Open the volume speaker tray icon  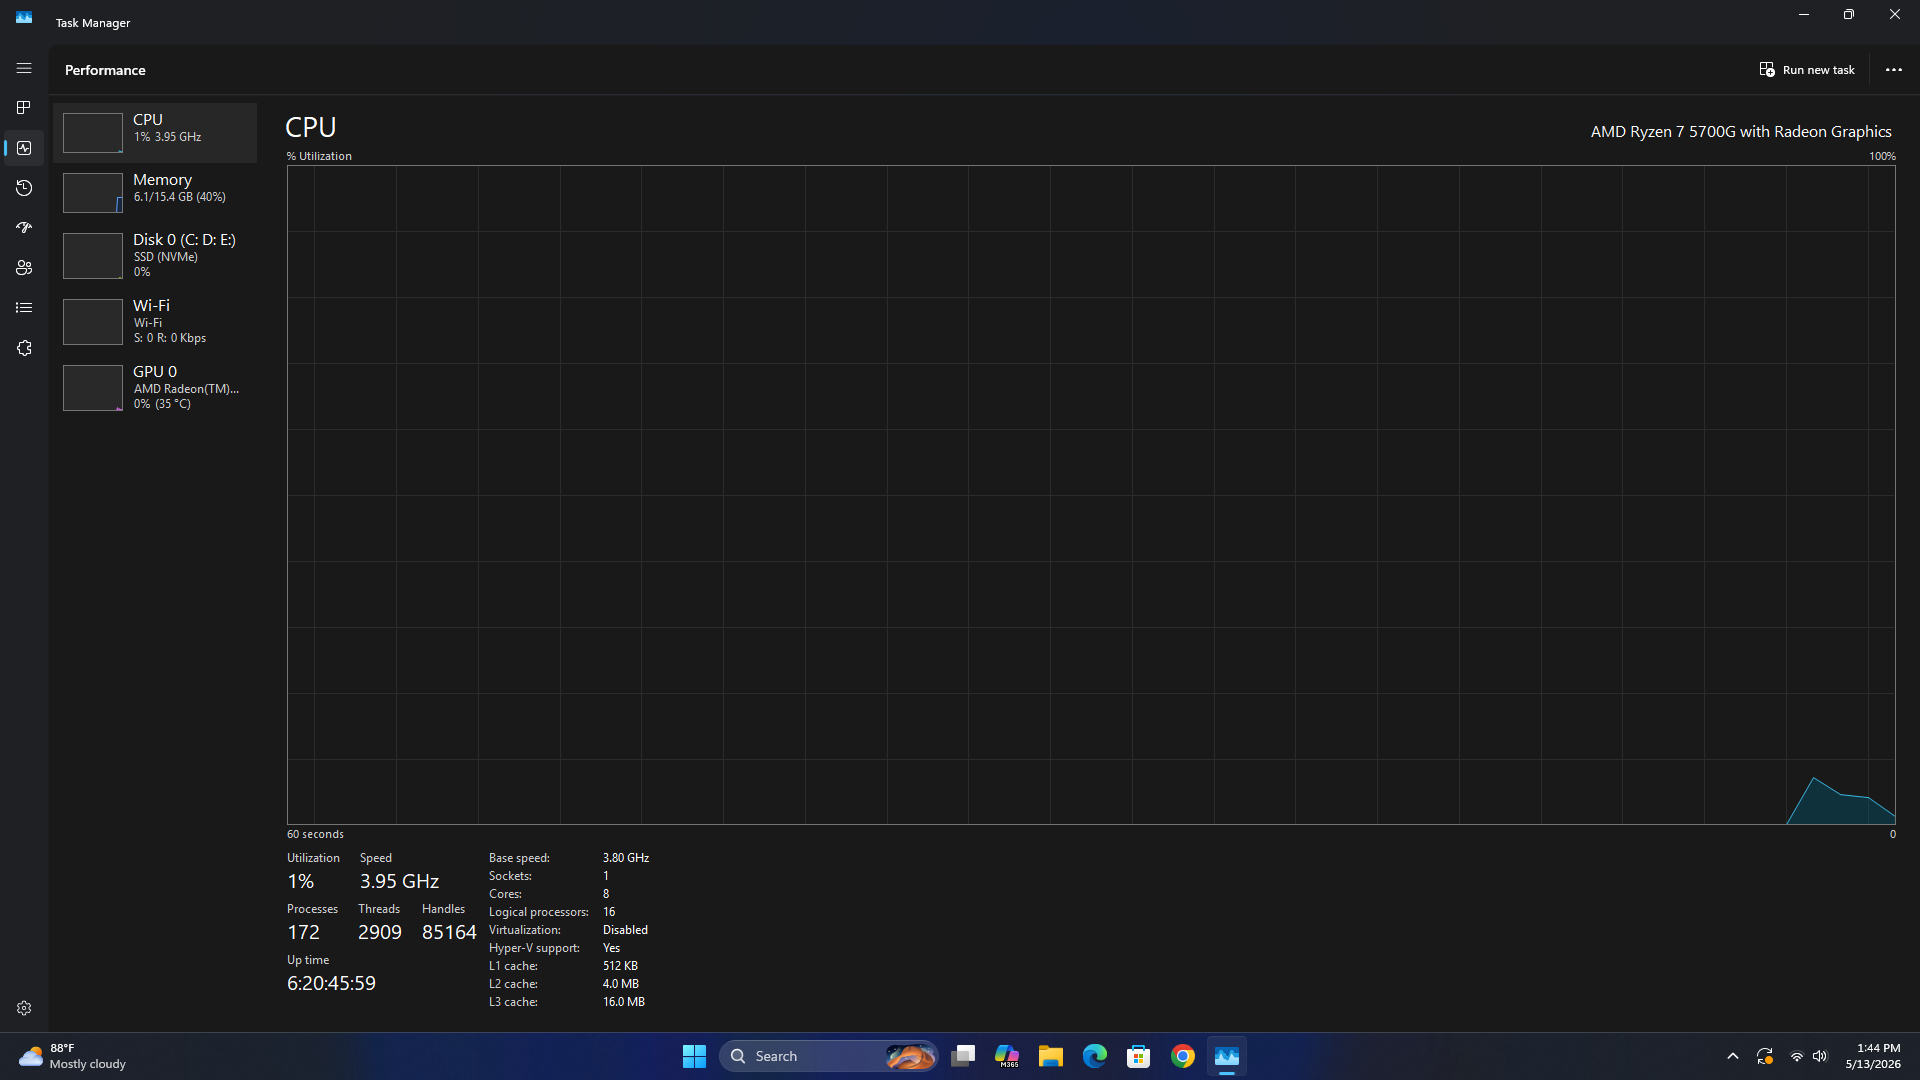pos(1821,1056)
